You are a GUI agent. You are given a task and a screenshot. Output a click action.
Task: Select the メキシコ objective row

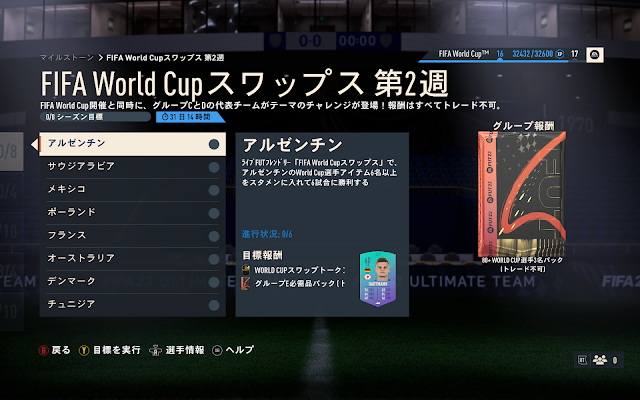click(x=132, y=190)
